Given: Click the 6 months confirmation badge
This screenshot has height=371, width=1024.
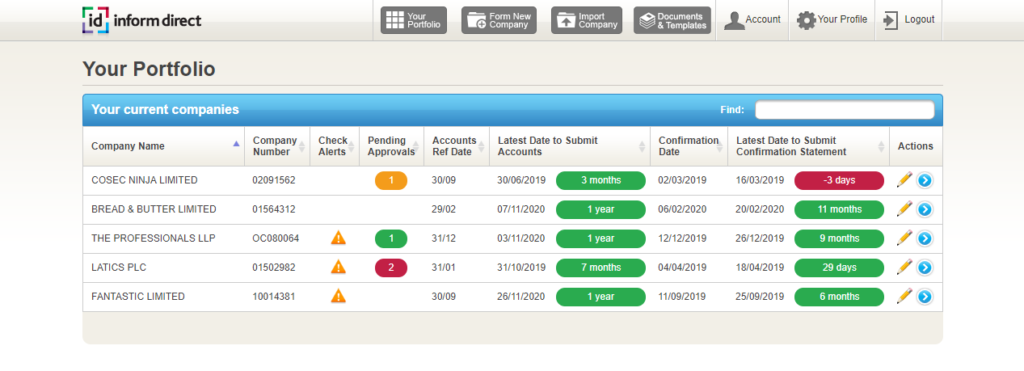Looking at the screenshot, I should [x=839, y=297].
